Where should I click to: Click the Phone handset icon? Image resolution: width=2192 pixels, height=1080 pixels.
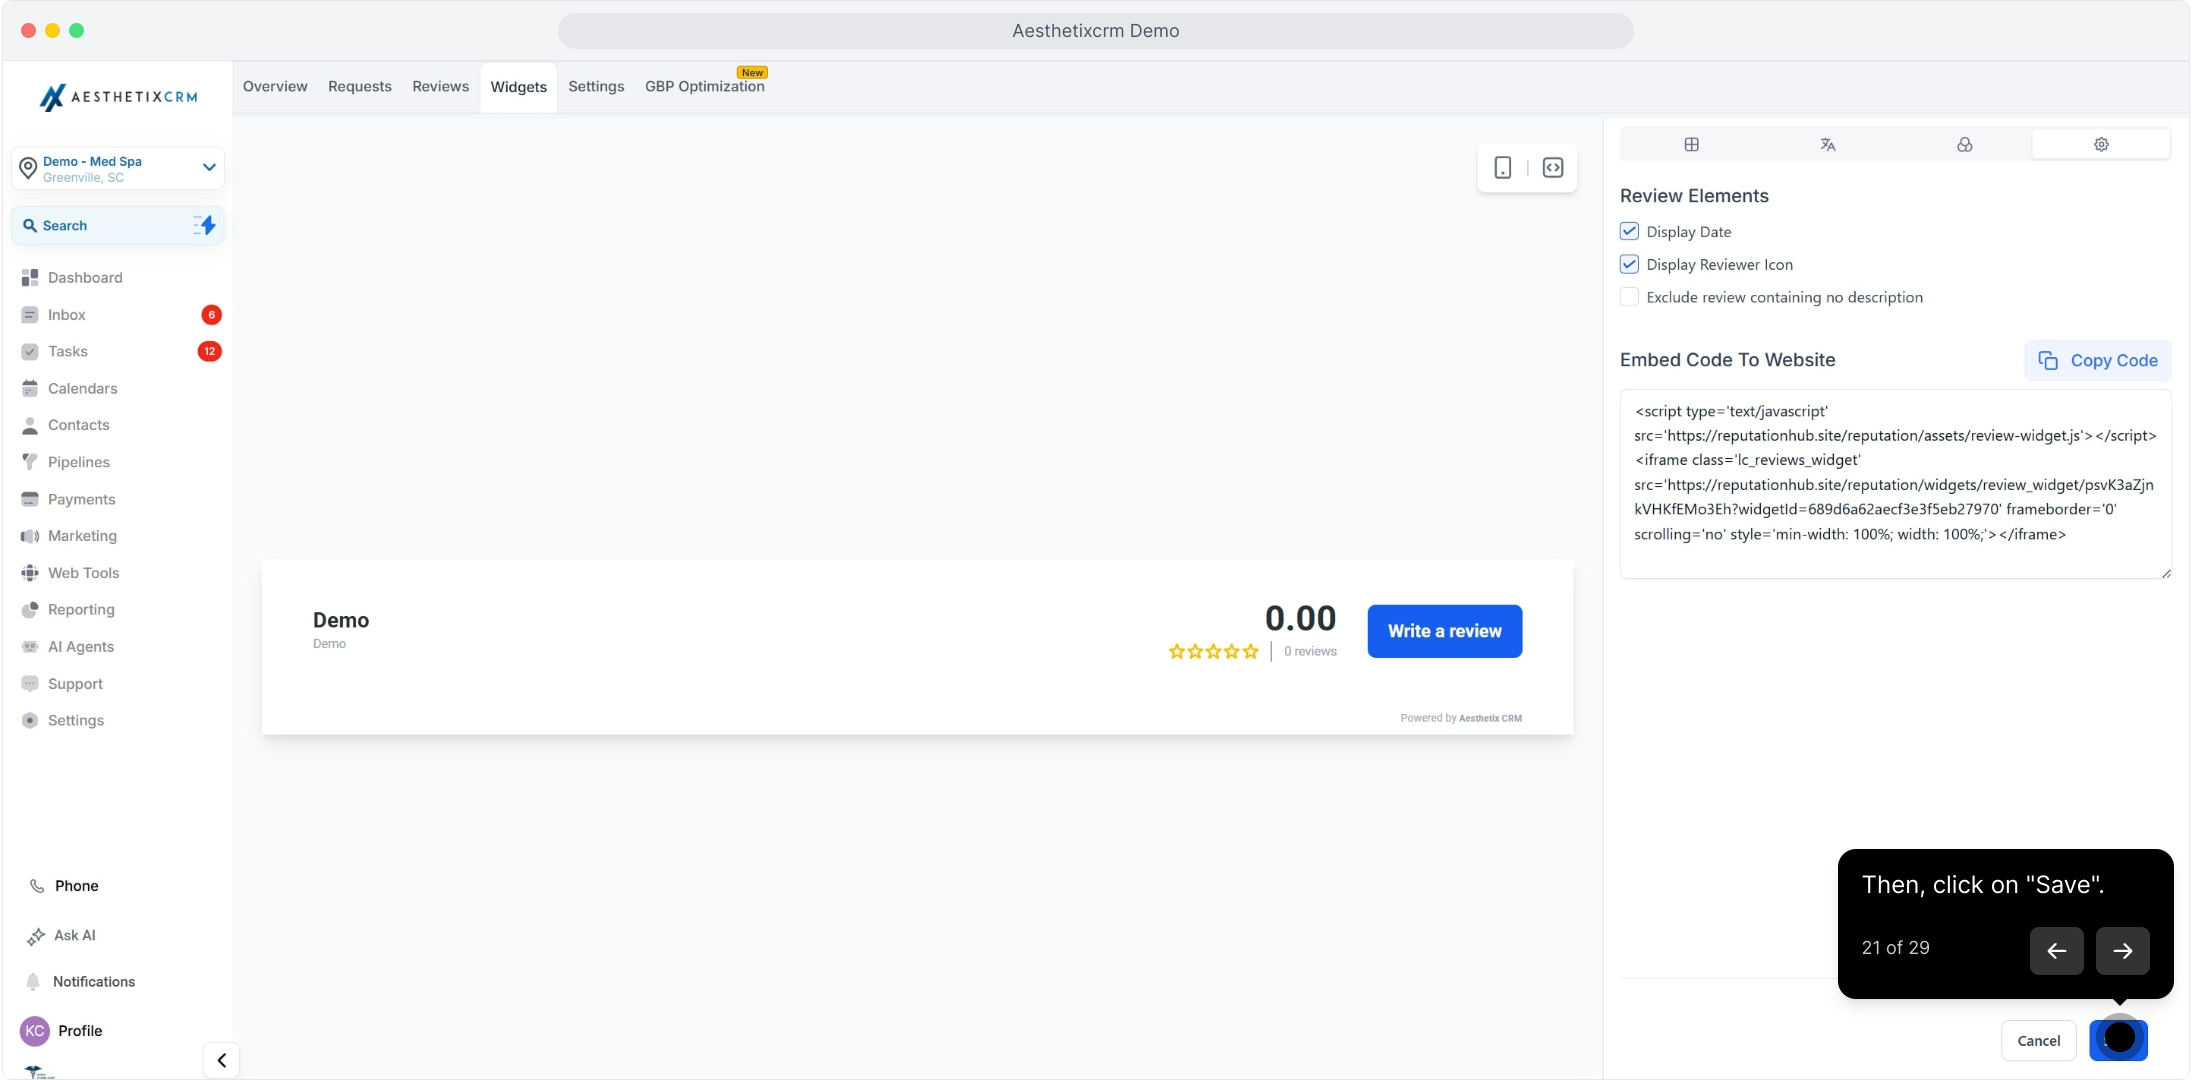[37, 886]
